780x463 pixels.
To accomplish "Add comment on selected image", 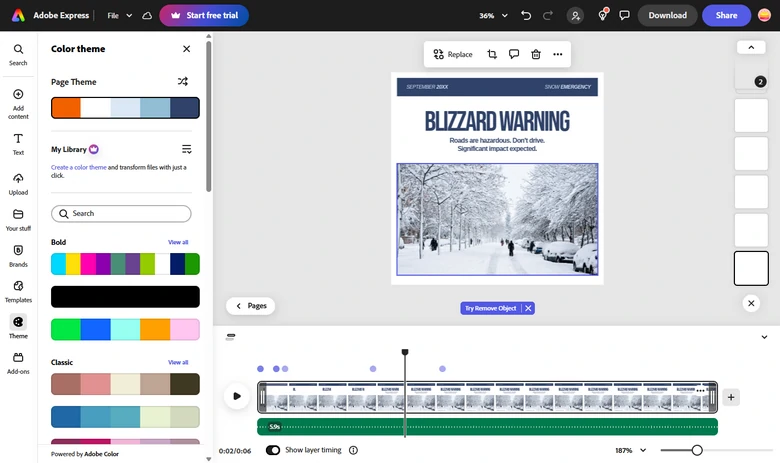I will pyautogui.click(x=514, y=54).
